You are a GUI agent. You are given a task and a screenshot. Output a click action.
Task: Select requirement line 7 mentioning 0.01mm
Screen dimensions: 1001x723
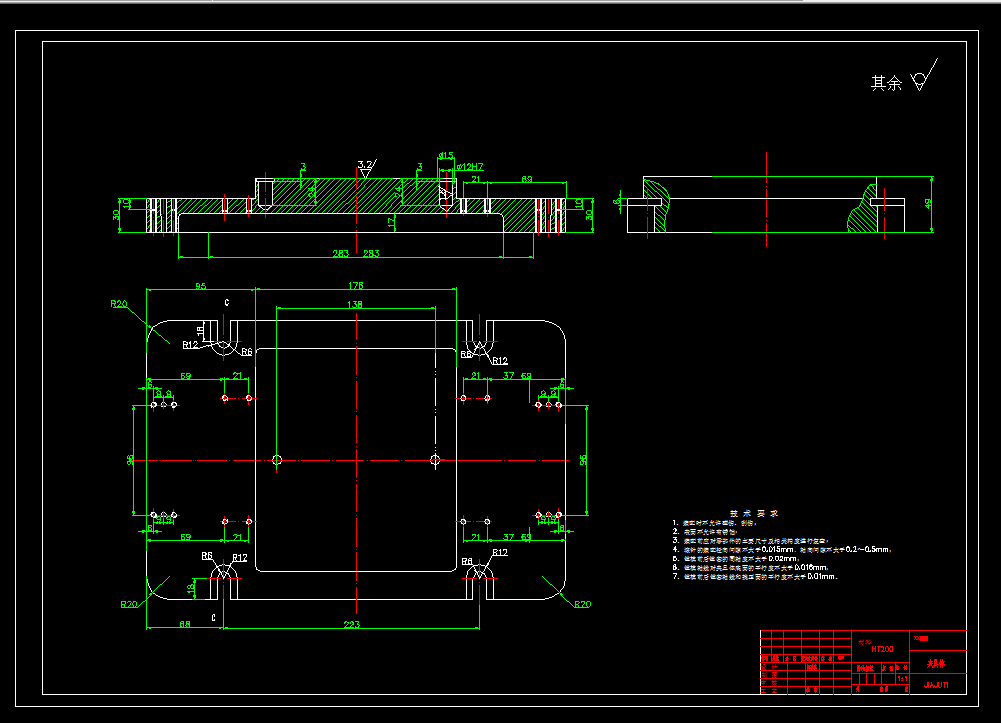coord(755,576)
